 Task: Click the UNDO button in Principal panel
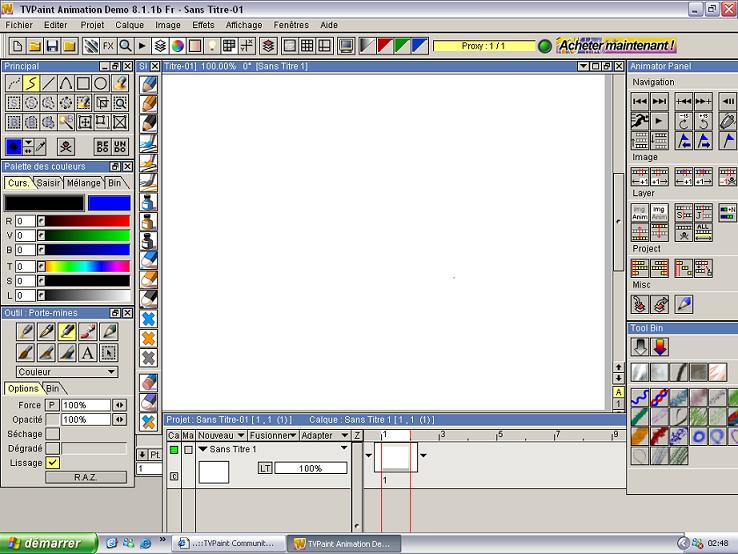[120, 147]
